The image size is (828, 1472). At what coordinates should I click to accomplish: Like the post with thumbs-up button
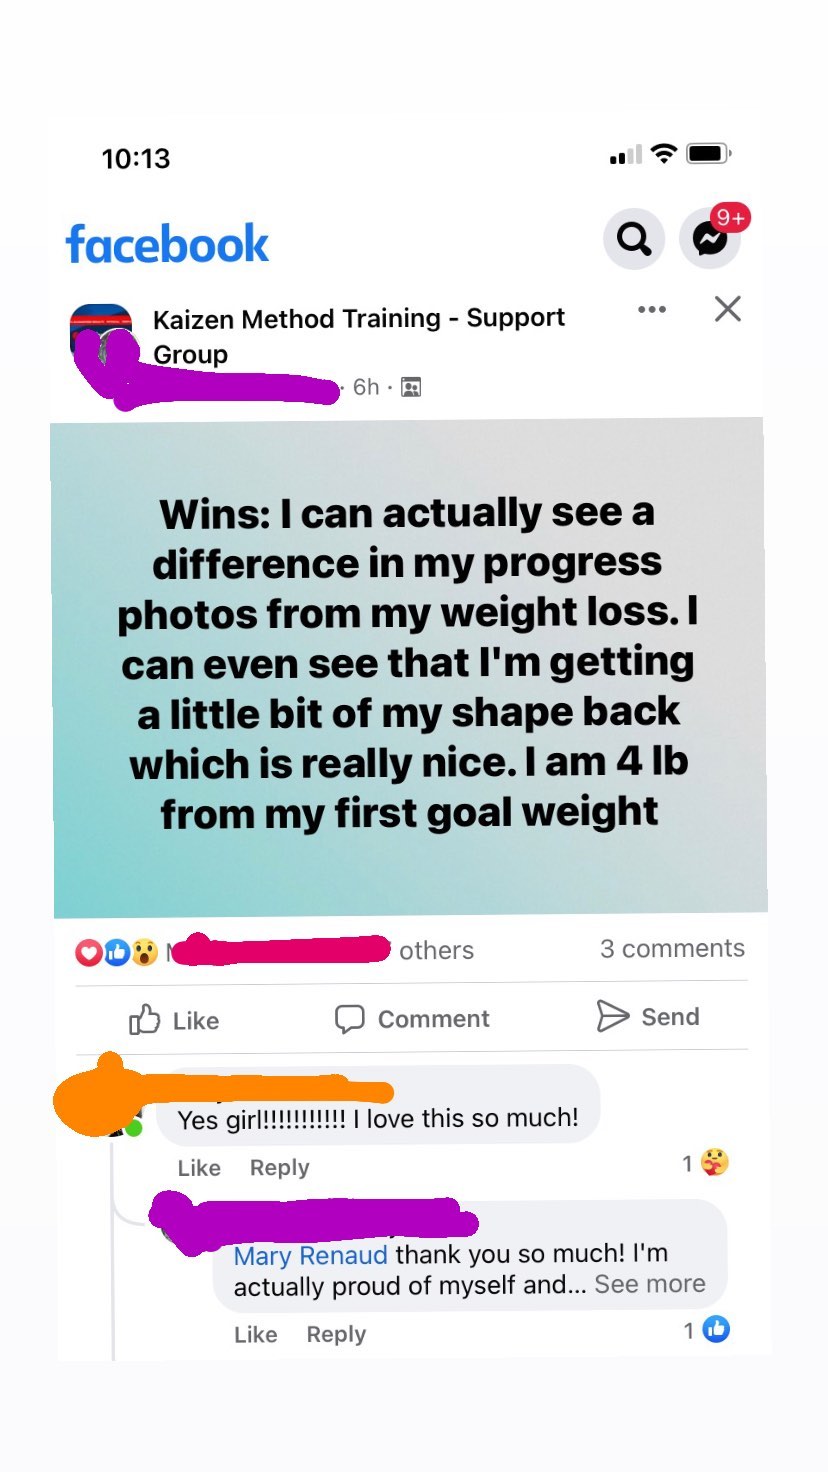click(x=174, y=1020)
